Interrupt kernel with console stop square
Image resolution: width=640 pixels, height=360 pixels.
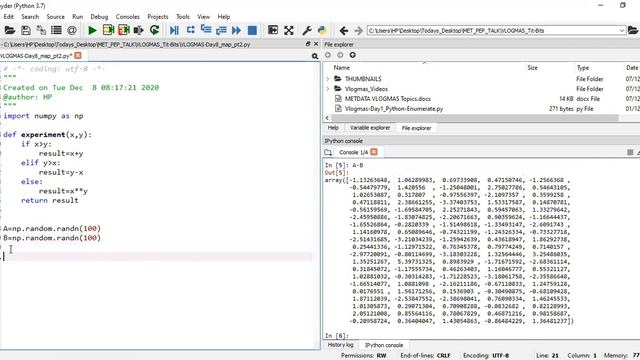630,152
